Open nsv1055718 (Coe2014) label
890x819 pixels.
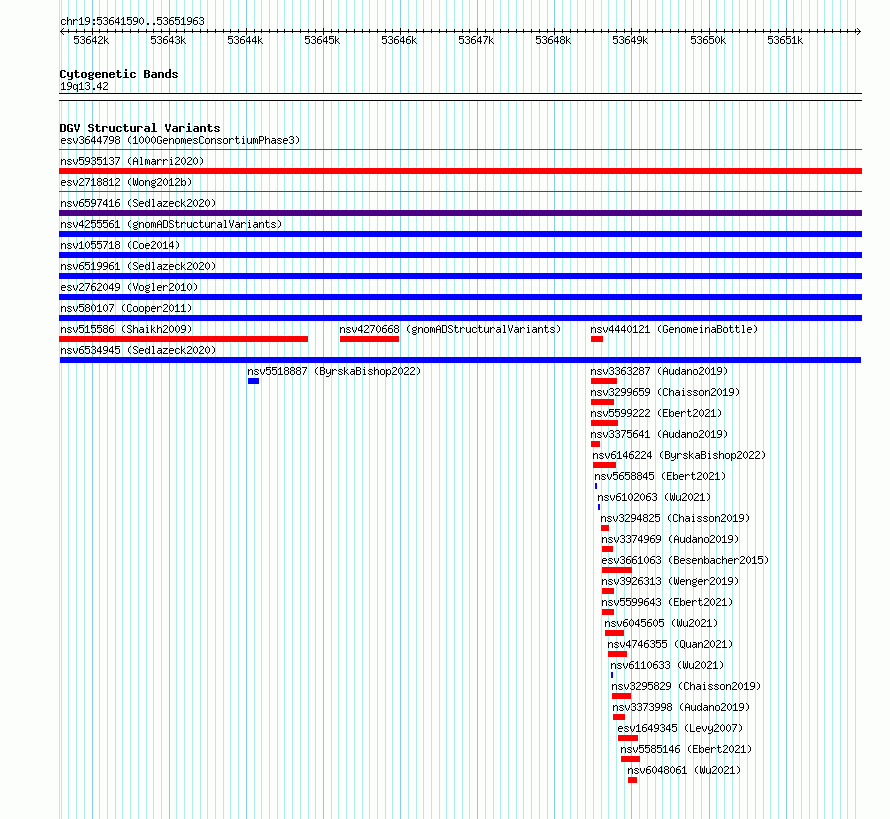[120, 245]
